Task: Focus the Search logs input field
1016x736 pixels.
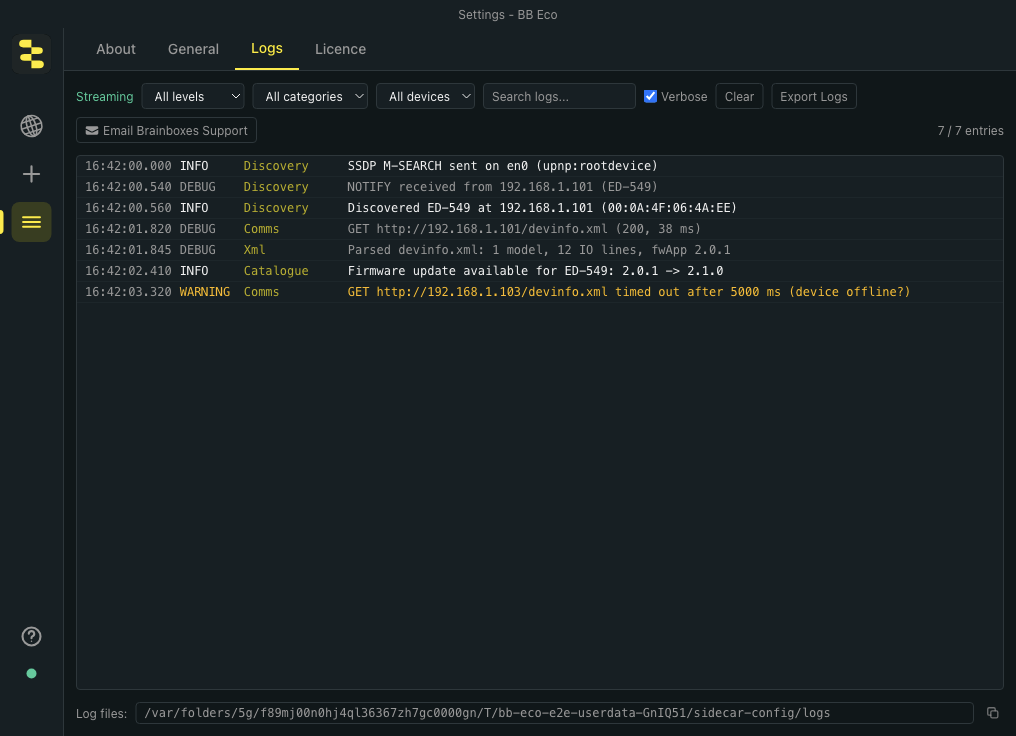Action: click(x=559, y=96)
